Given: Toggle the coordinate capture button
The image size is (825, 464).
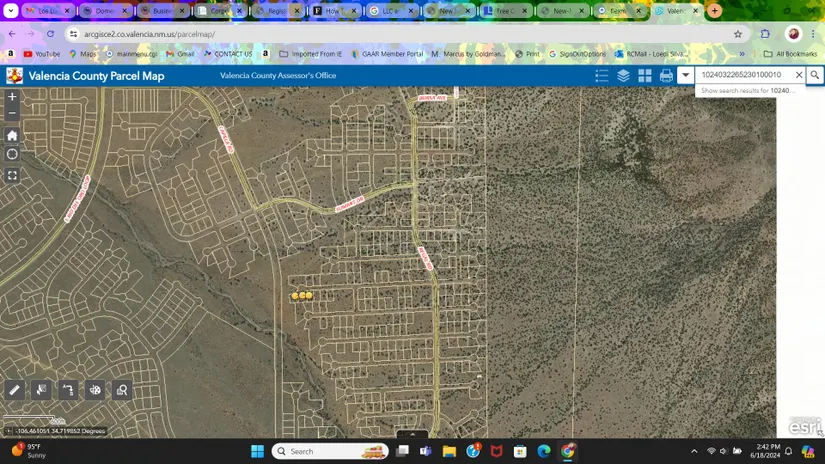Looking at the screenshot, I should [x=9, y=431].
